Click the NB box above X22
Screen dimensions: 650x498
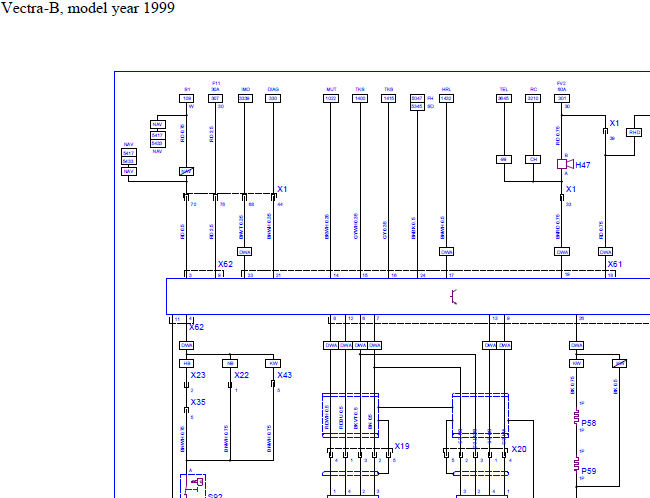(230, 364)
